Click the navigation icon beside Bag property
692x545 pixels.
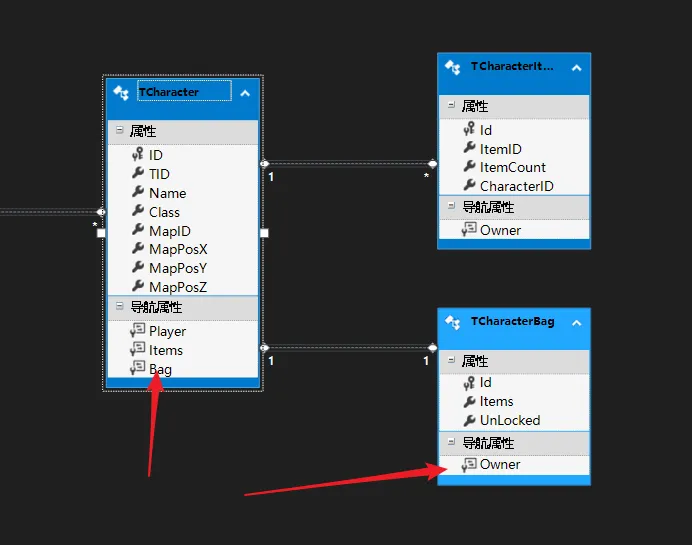138,369
